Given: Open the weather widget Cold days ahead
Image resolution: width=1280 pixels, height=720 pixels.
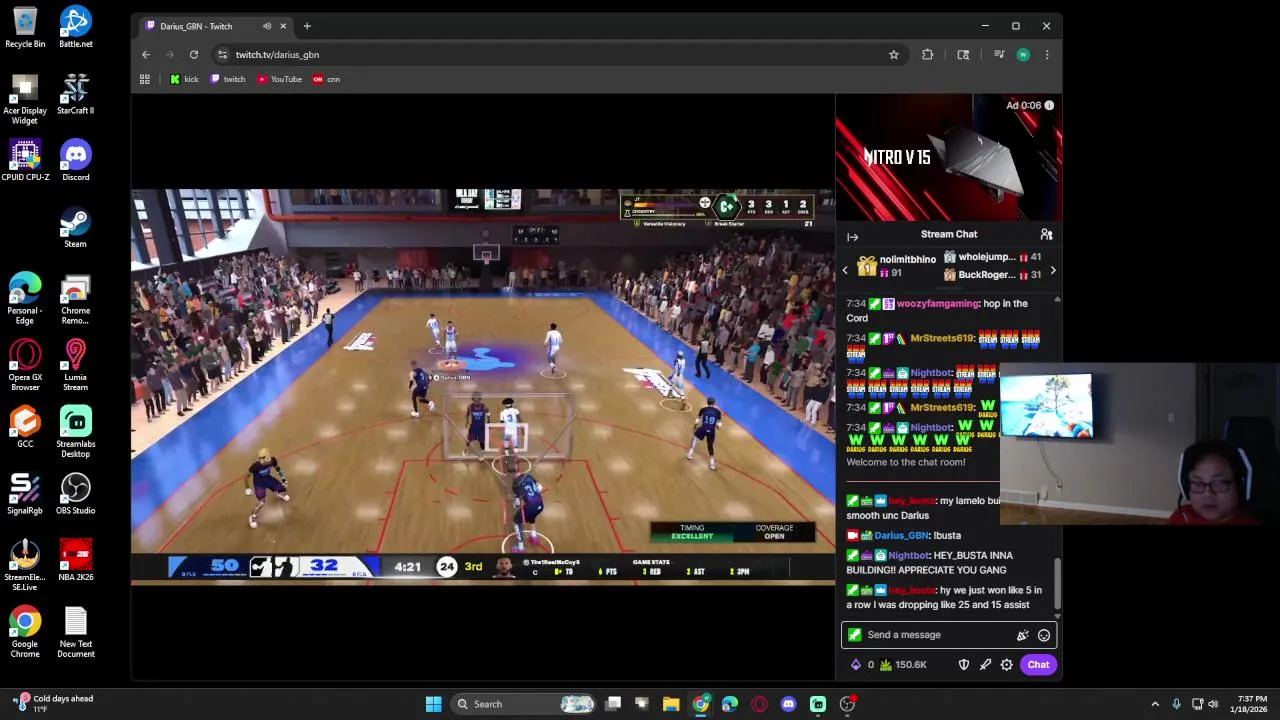Looking at the screenshot, I should click(52, 704).
